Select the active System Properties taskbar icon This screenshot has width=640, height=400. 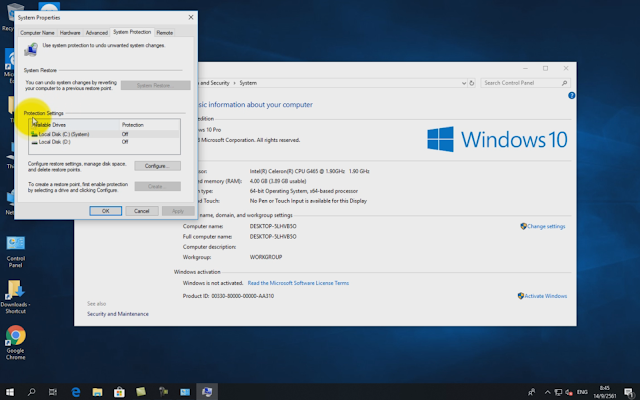coord(207,392)
